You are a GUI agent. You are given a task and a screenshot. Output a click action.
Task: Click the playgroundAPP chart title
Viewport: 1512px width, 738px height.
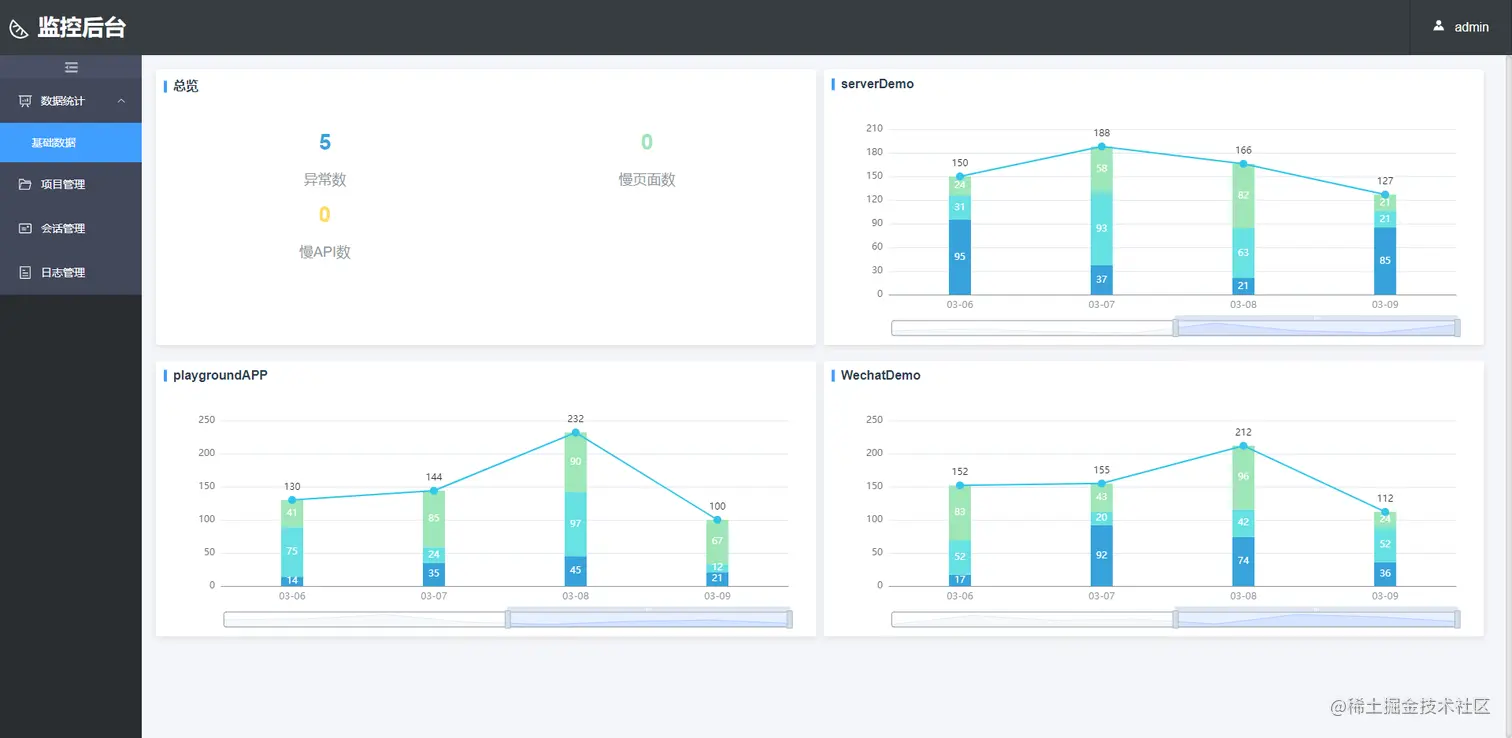coord(220,375)
